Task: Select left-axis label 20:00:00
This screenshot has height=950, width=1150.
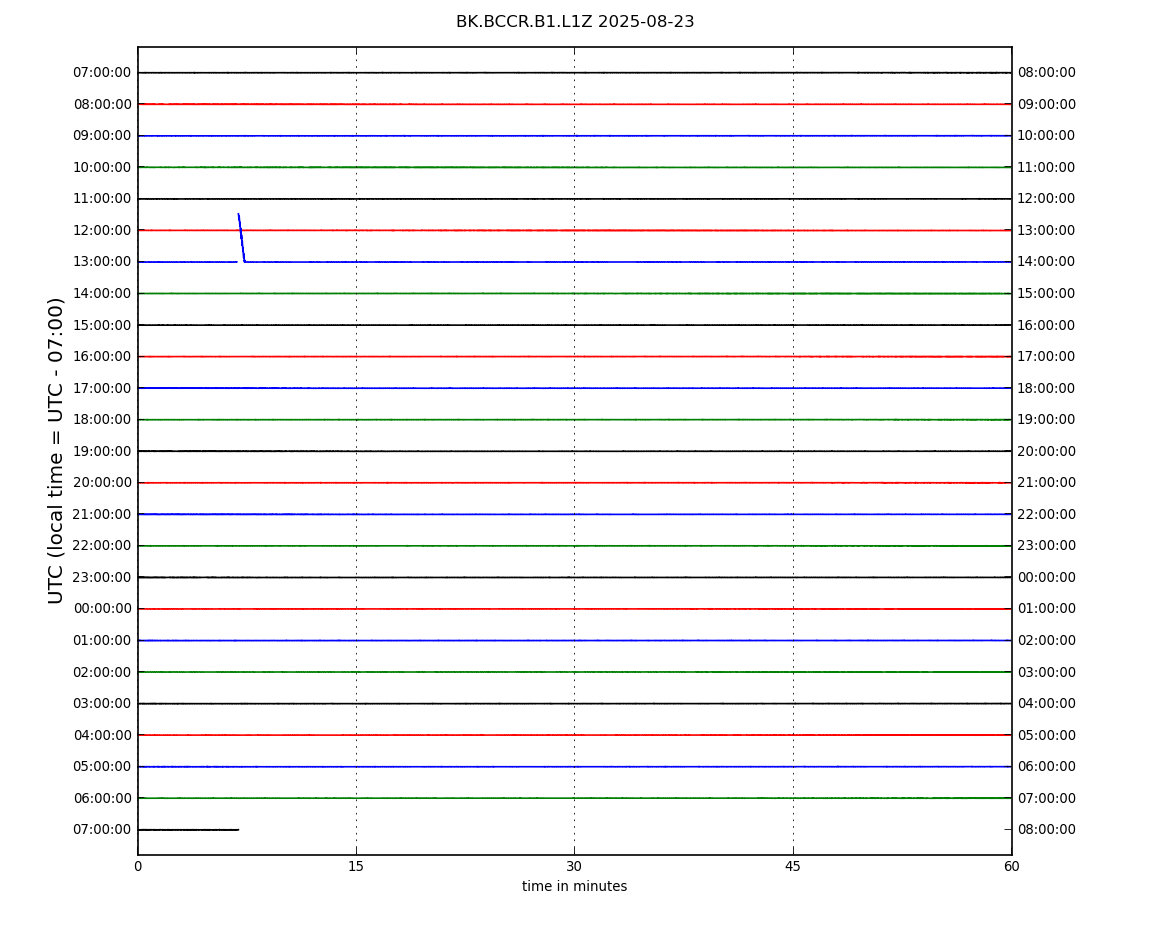Action: point(102,483)
